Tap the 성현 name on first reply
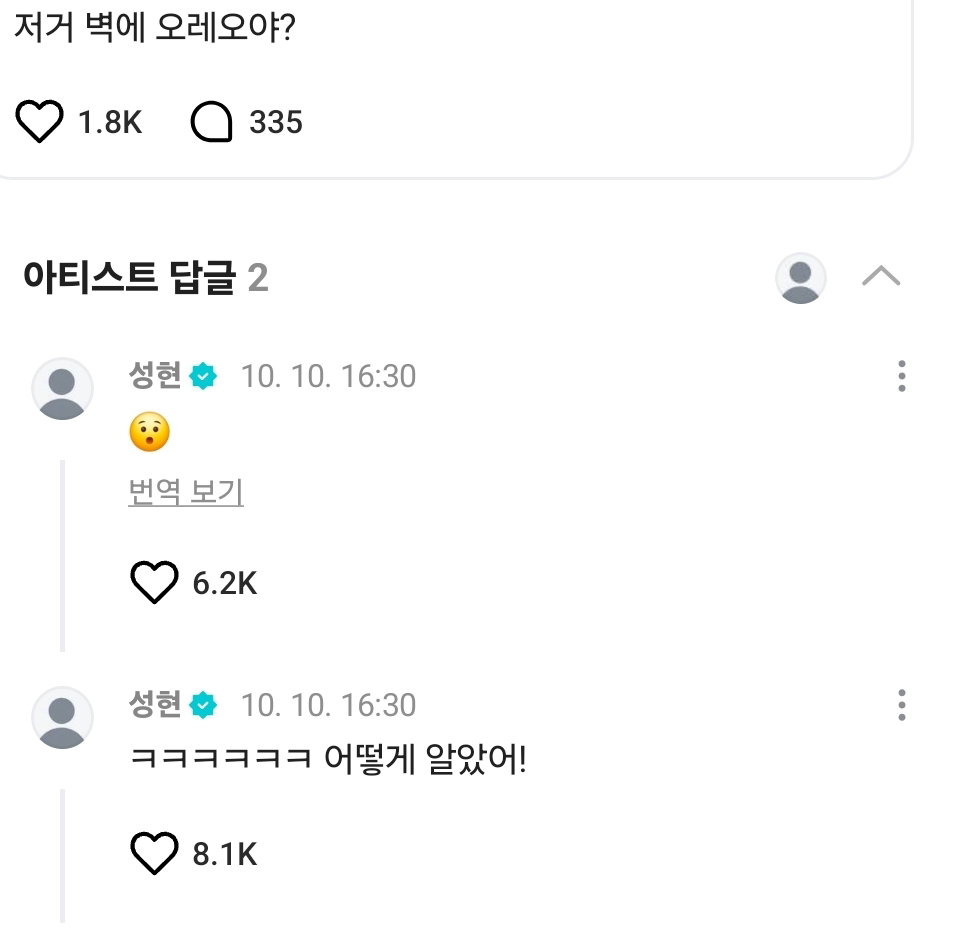This screenshot has height=929, width=955. point(155,375)
